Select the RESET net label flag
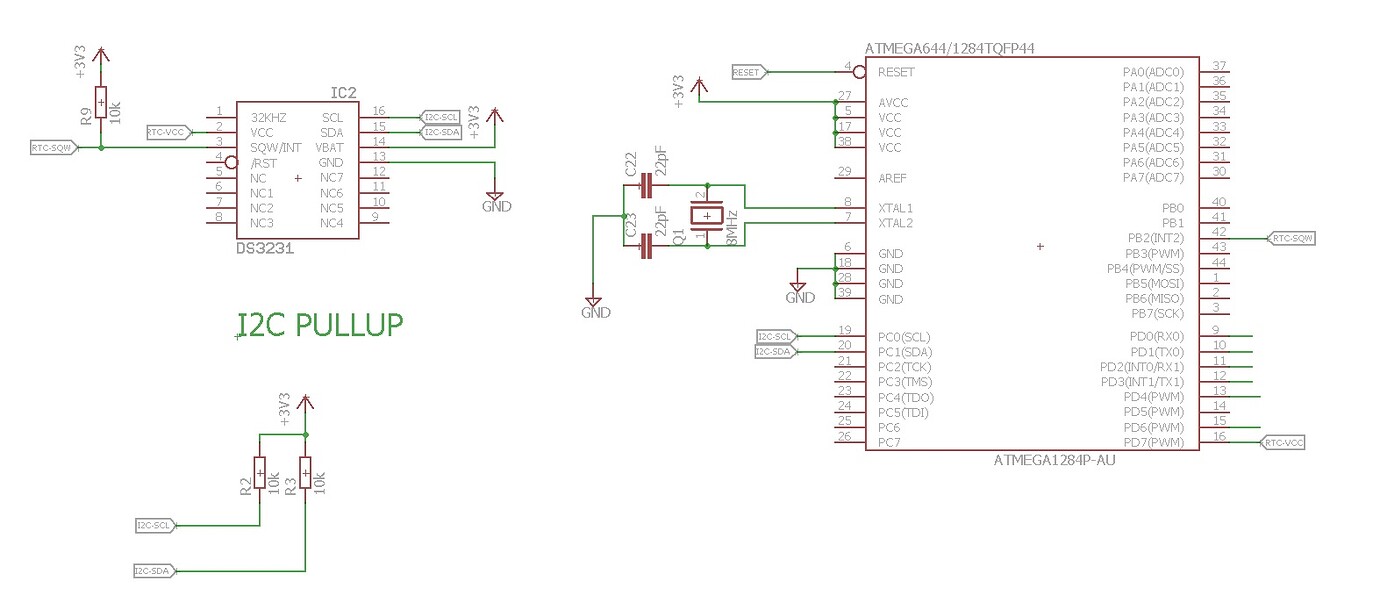Viewport: 1380px width, 616px height. pos(746,72)
